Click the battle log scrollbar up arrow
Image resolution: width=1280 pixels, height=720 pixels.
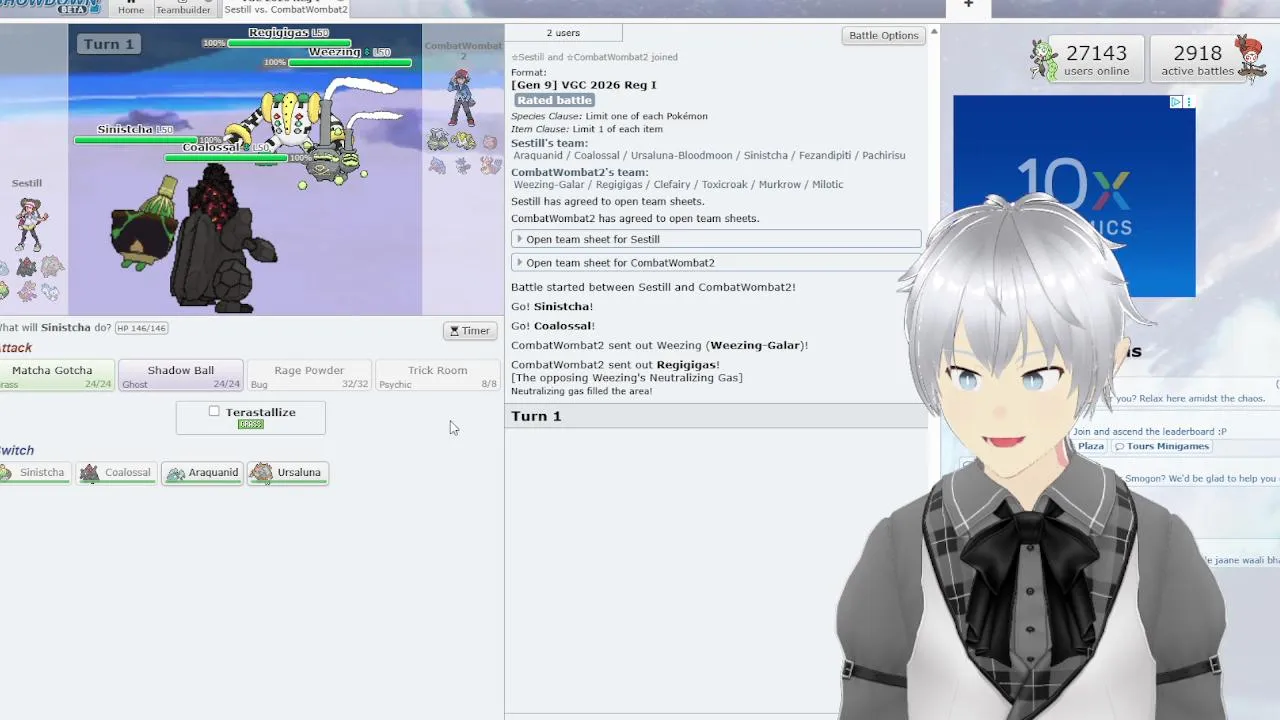point(934,31)
